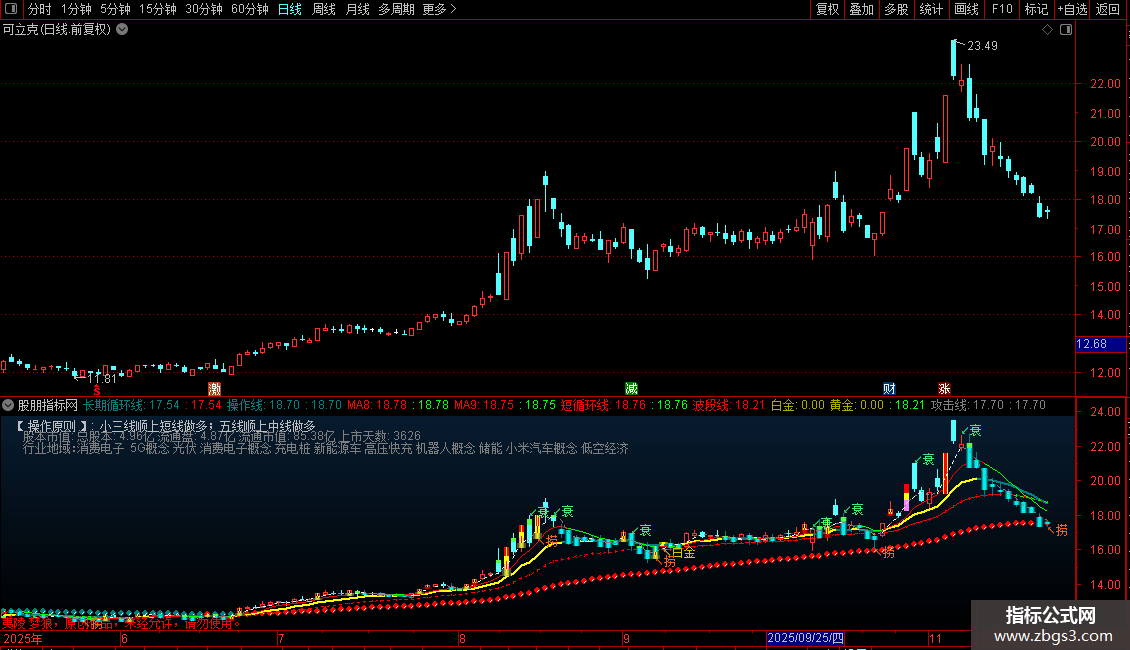The width and height of the screenshot is (1130, 650).
Task: Add stock with +自选 button
Action: (x=1072, y=9)
